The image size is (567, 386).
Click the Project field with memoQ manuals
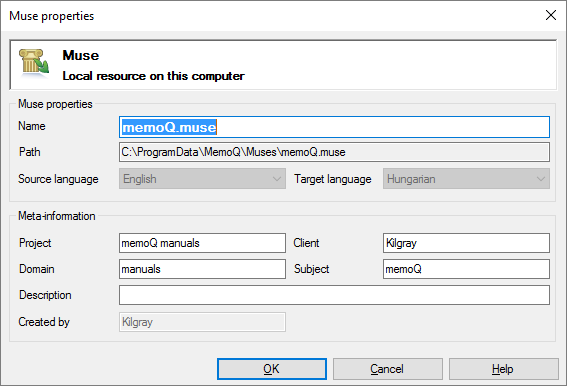click(202, 243)
